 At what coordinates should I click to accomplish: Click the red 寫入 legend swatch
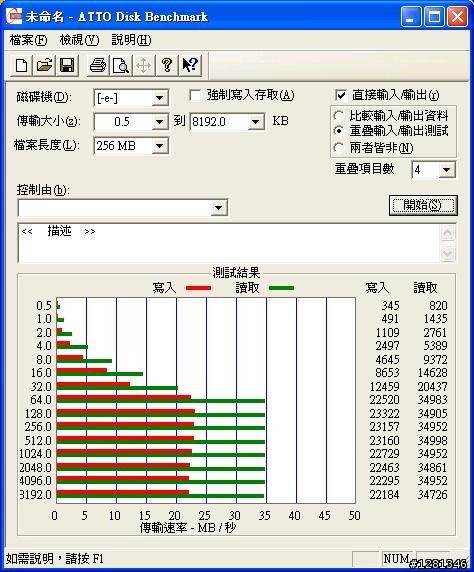point(198,288)
